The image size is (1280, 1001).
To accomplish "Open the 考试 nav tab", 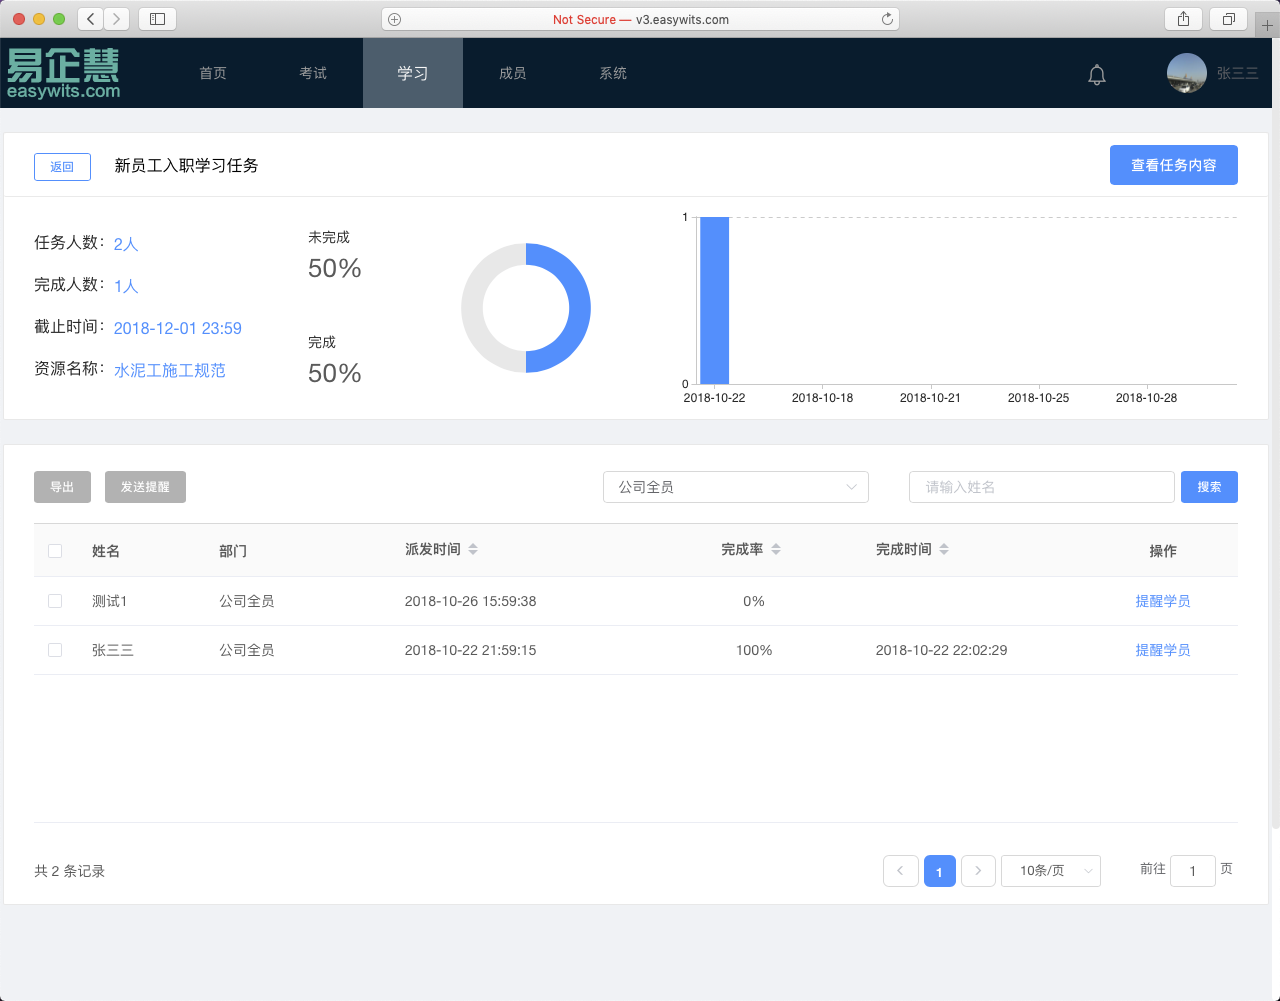I will coord(313,73).
